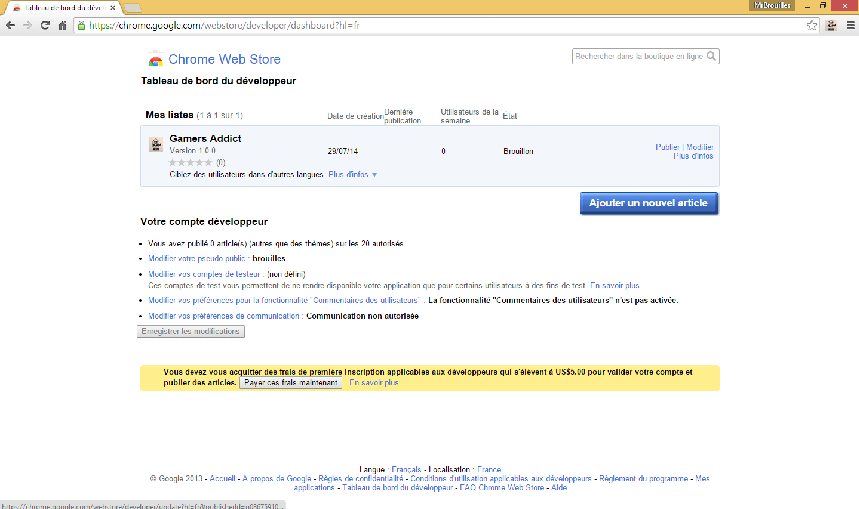The height and width of the screenshot is (509, 859).
Task: Click the 'Publier' link for Gamers Addict
Action: pos(667,147)
